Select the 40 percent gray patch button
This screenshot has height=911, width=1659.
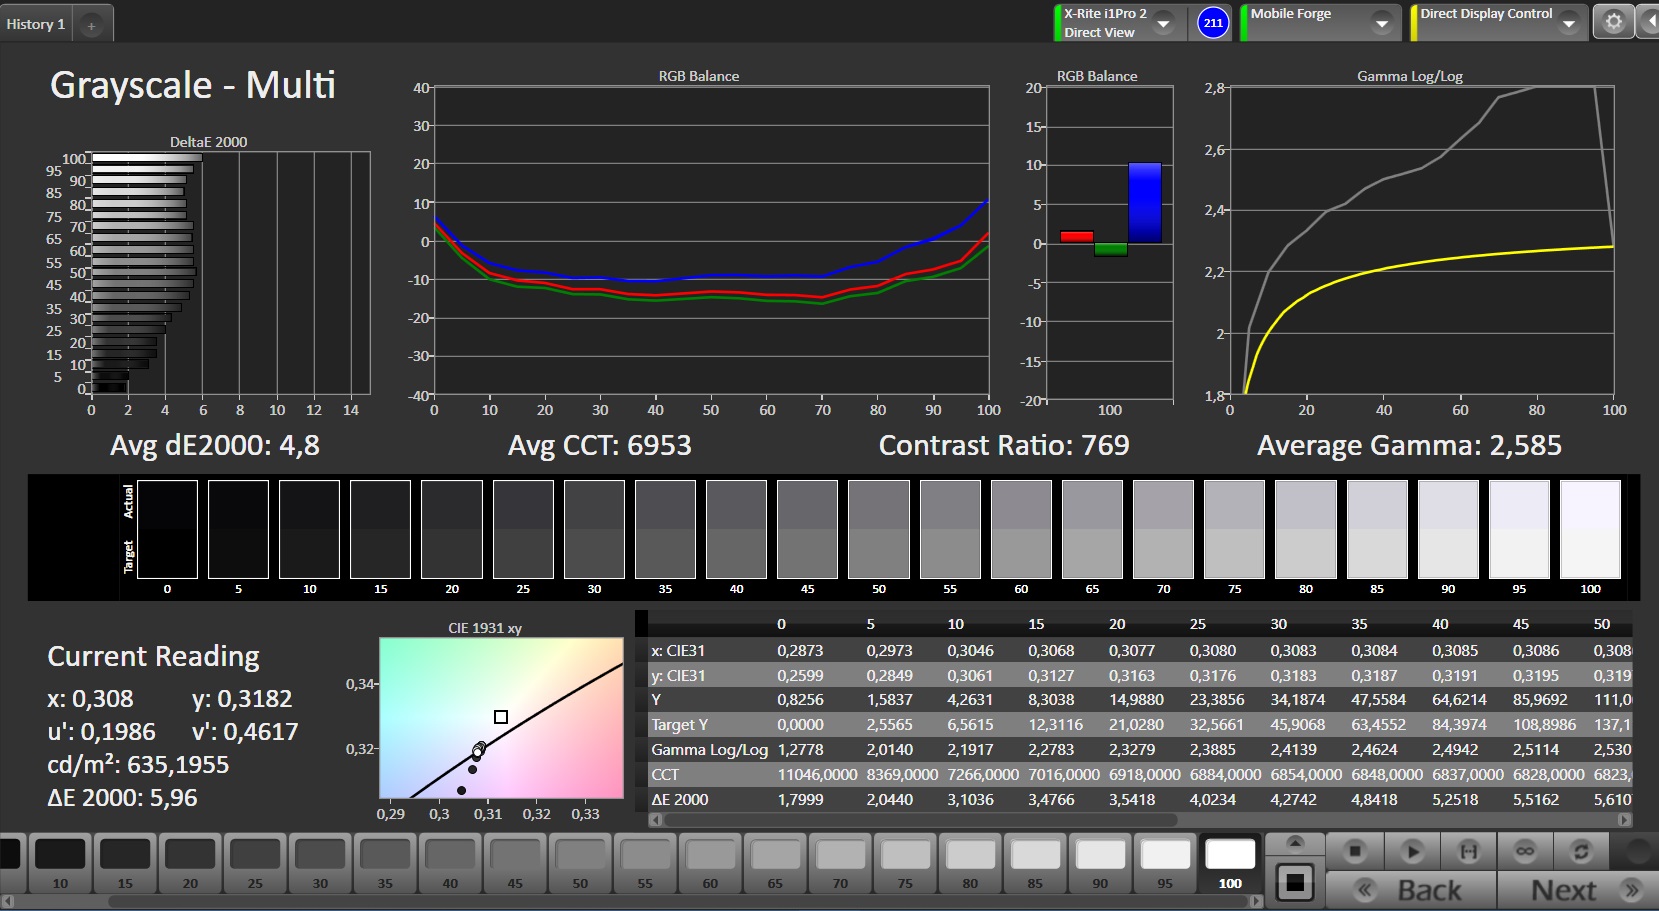click(x=450, y=863)
